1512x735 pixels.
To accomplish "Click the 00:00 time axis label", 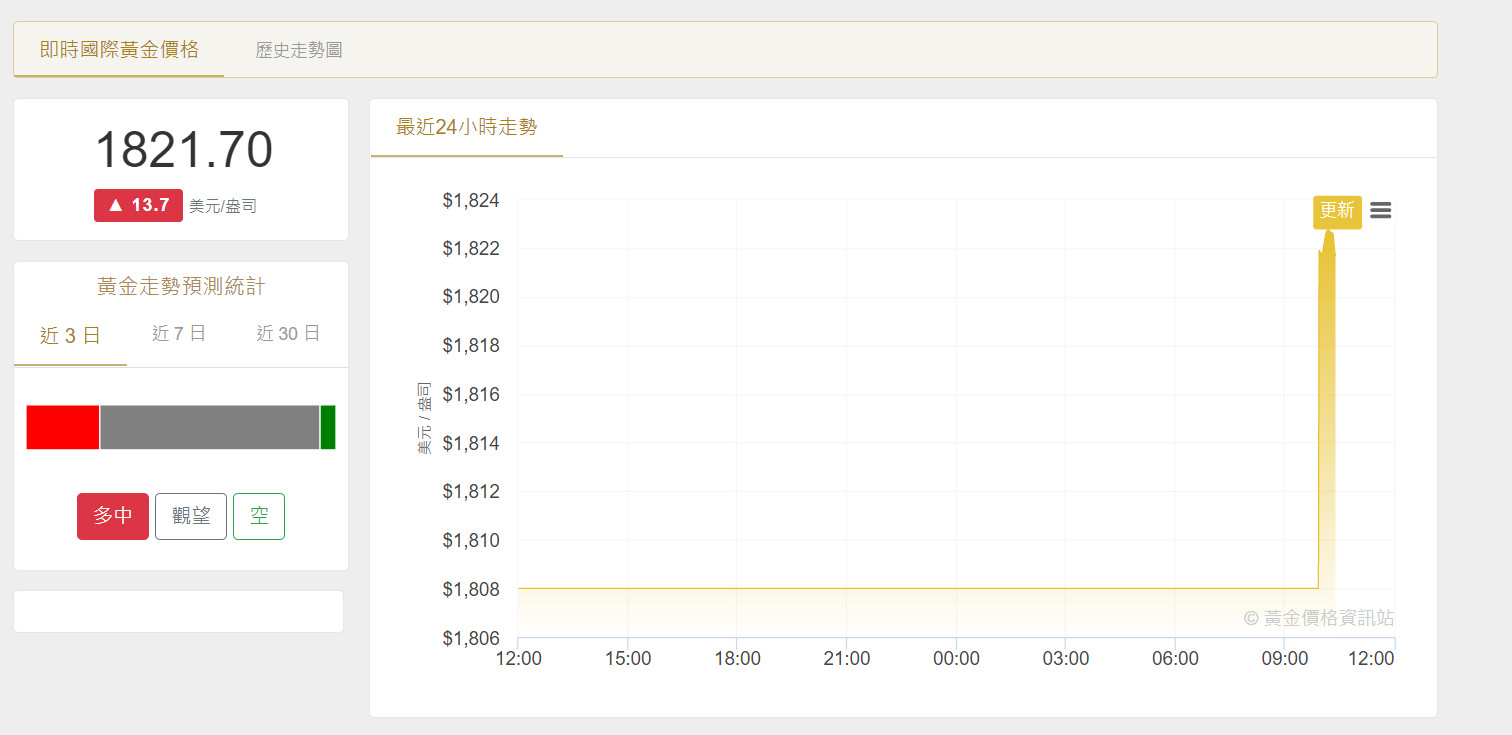I will pos(956,659).
